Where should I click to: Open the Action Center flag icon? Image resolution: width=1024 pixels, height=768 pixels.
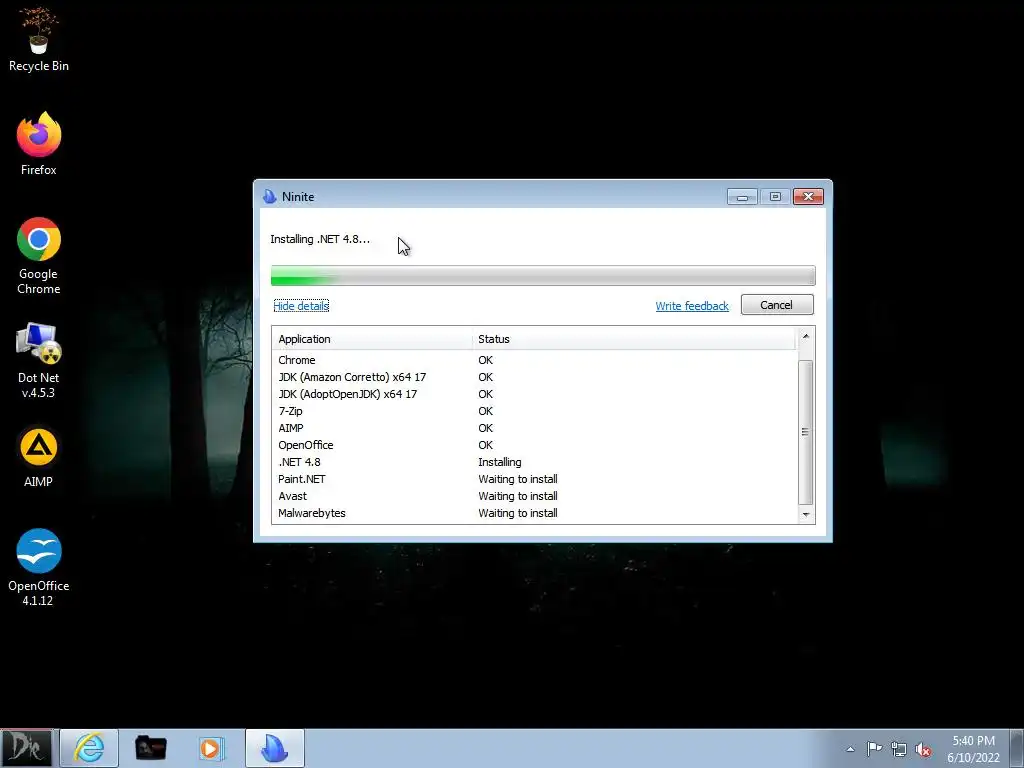coord(874,748)
